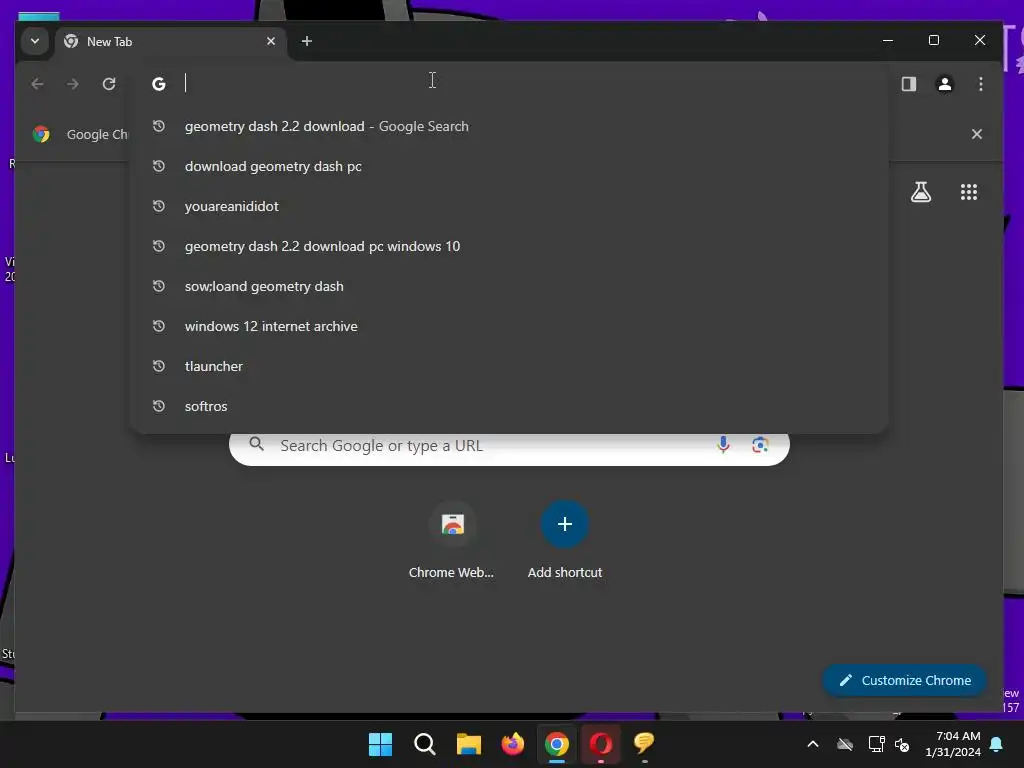1024x768 pixels.
Task: Open Chrome three-dot menu
Action: (980, 84)
